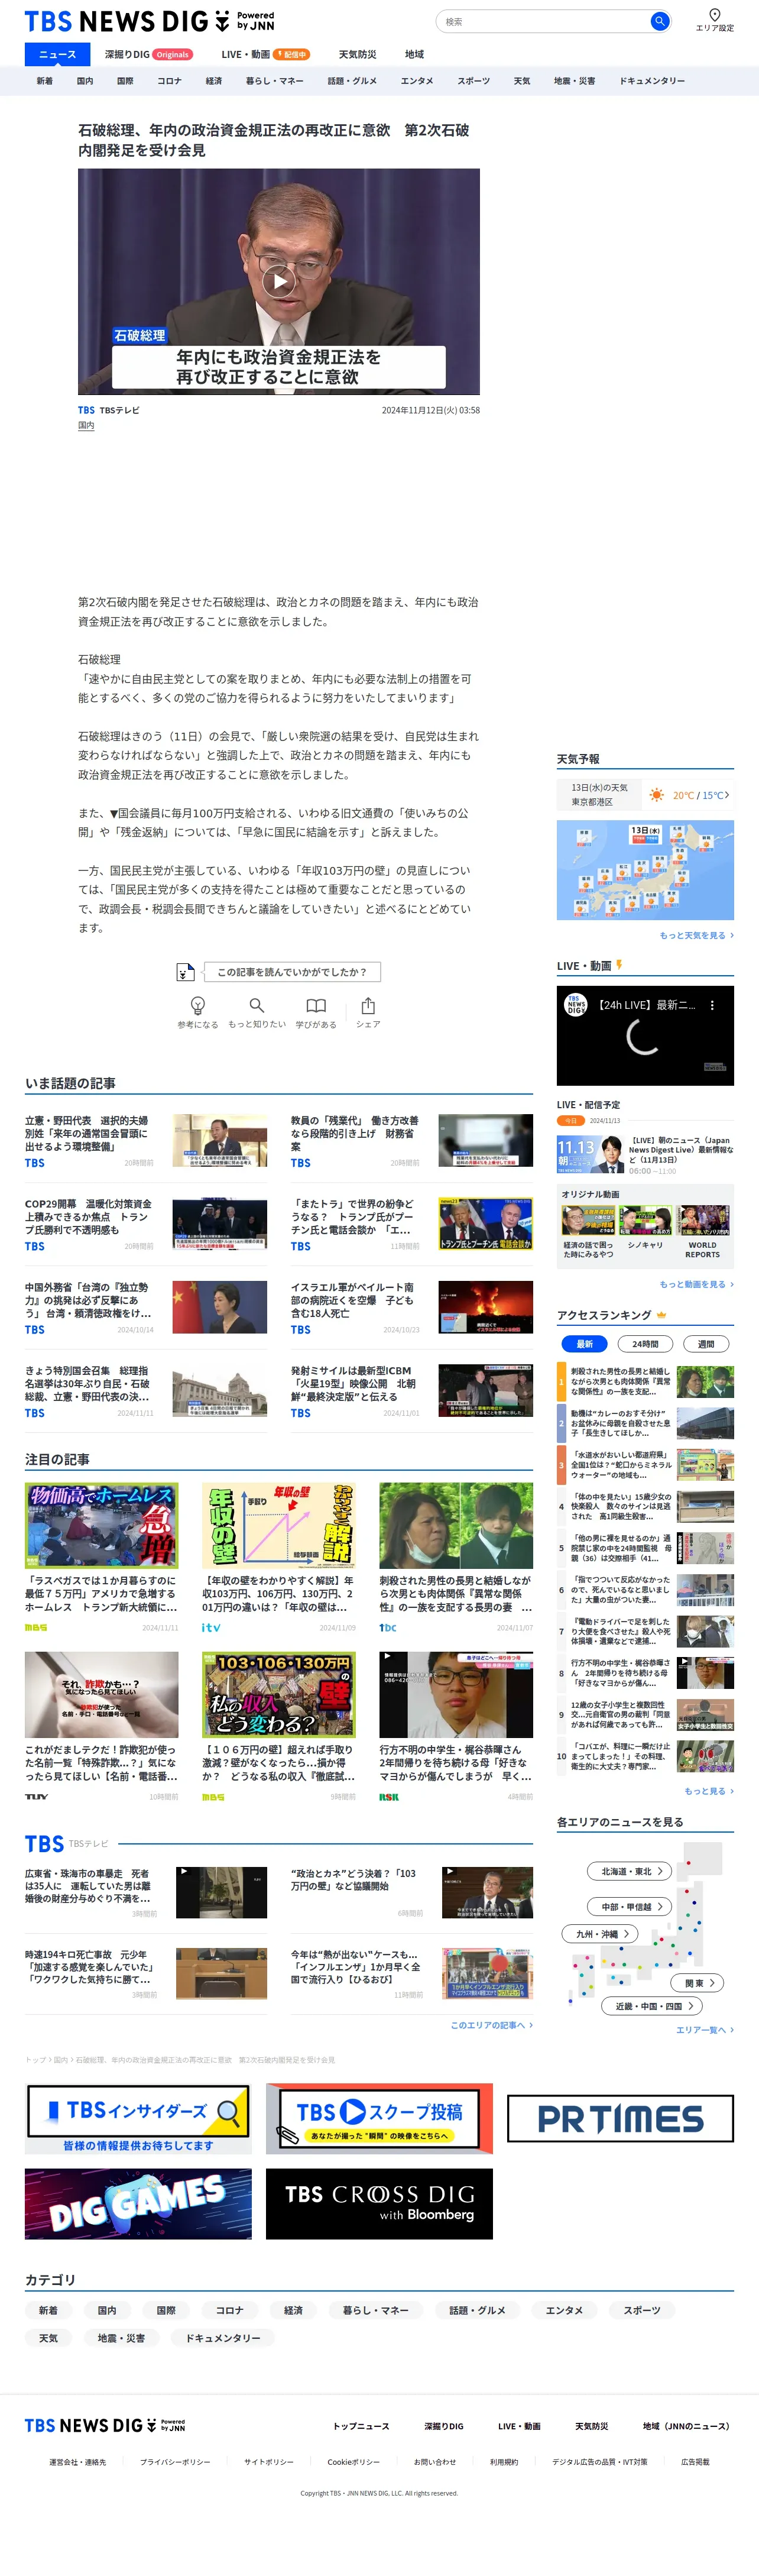Click トップ breadcrumb link

35,2060
